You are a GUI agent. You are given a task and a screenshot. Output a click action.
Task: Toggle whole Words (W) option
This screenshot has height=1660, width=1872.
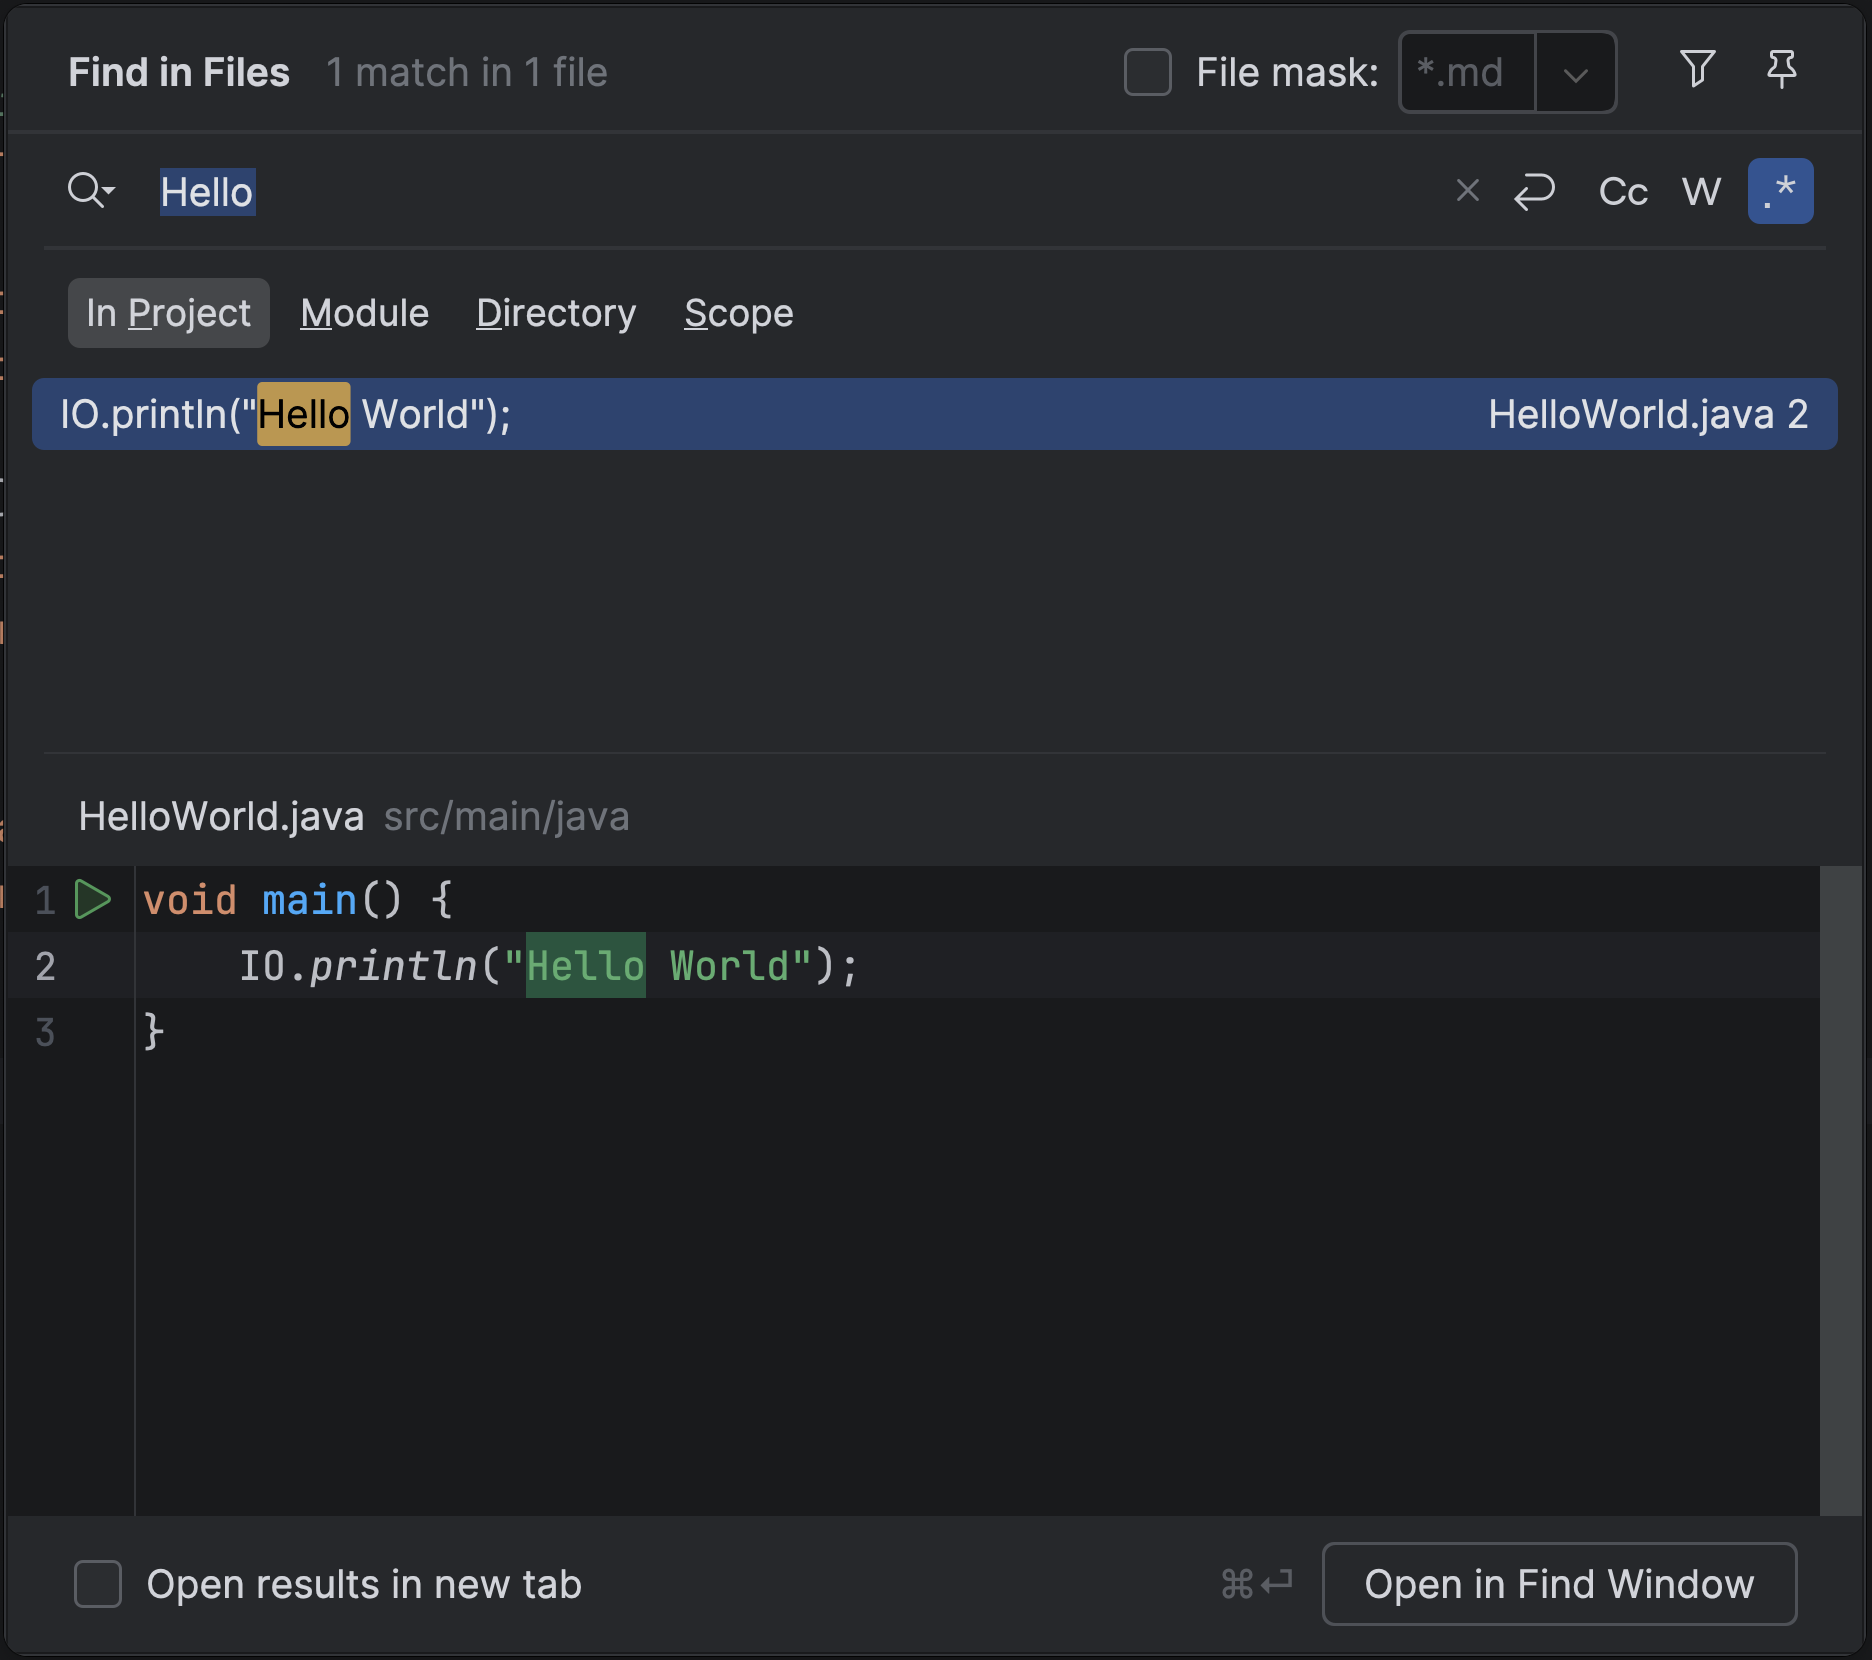coord(1701,191)
